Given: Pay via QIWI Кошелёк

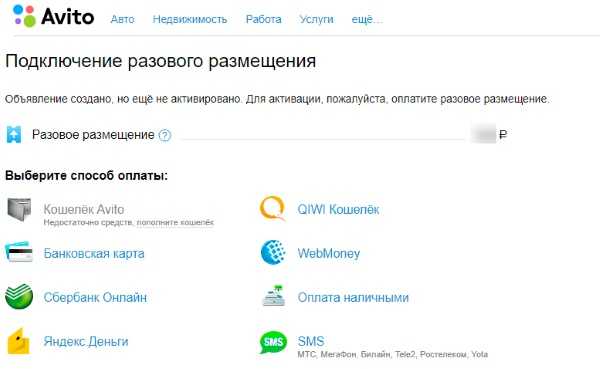Looking at the screenshot, I should point(339,209).
